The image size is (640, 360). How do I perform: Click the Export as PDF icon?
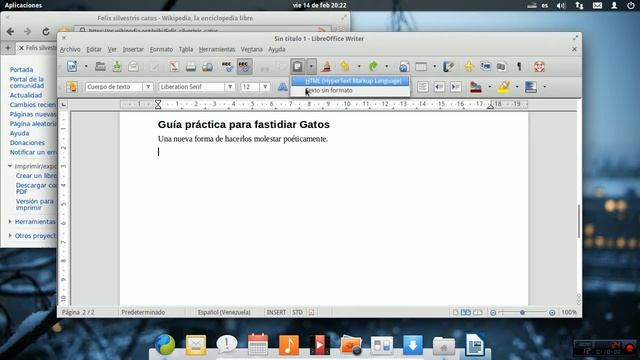174,67
